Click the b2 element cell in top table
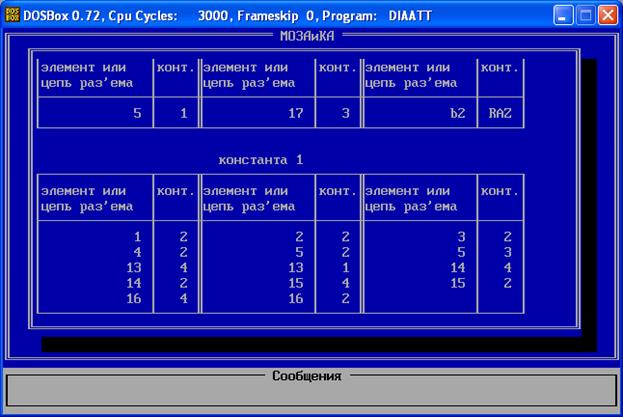The image size is (623, 417). [458, 113]
